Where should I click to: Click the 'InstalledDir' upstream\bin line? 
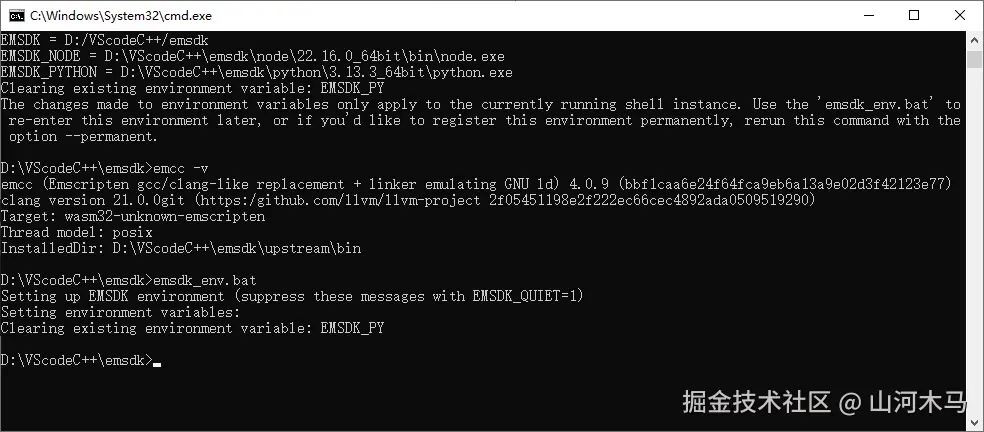click(x=181, y=249)
